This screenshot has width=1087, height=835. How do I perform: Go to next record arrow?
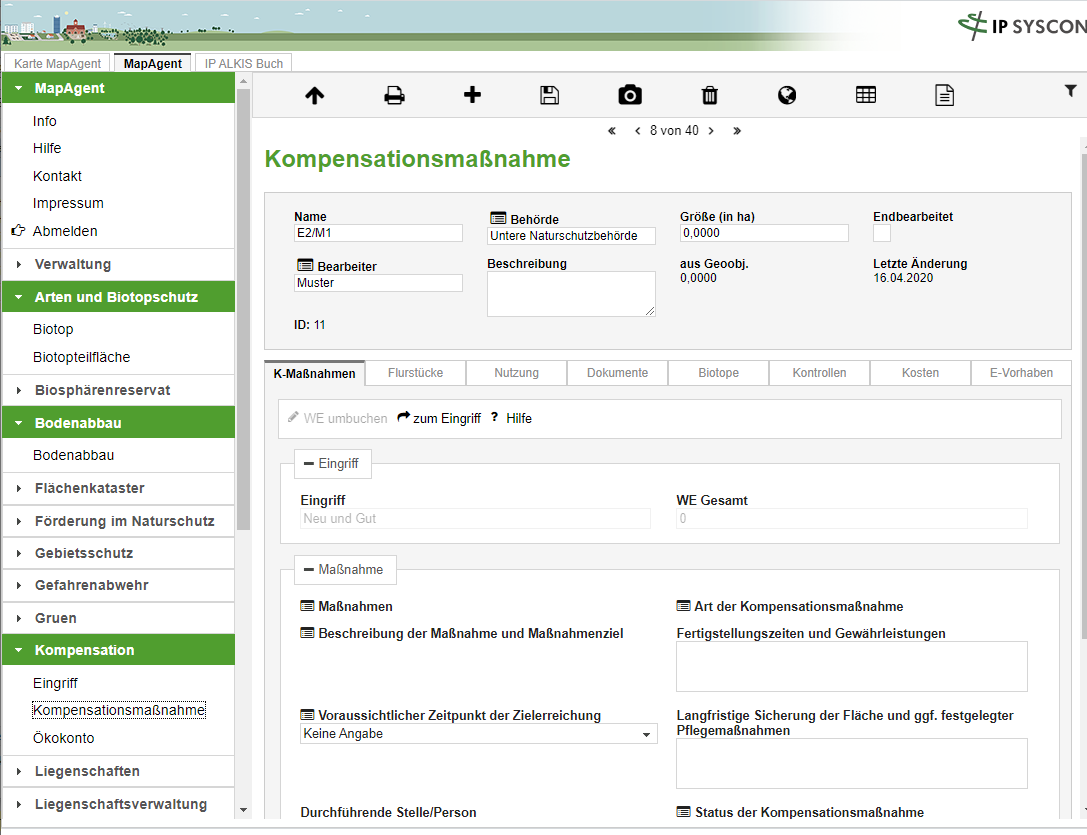[711, 131]
